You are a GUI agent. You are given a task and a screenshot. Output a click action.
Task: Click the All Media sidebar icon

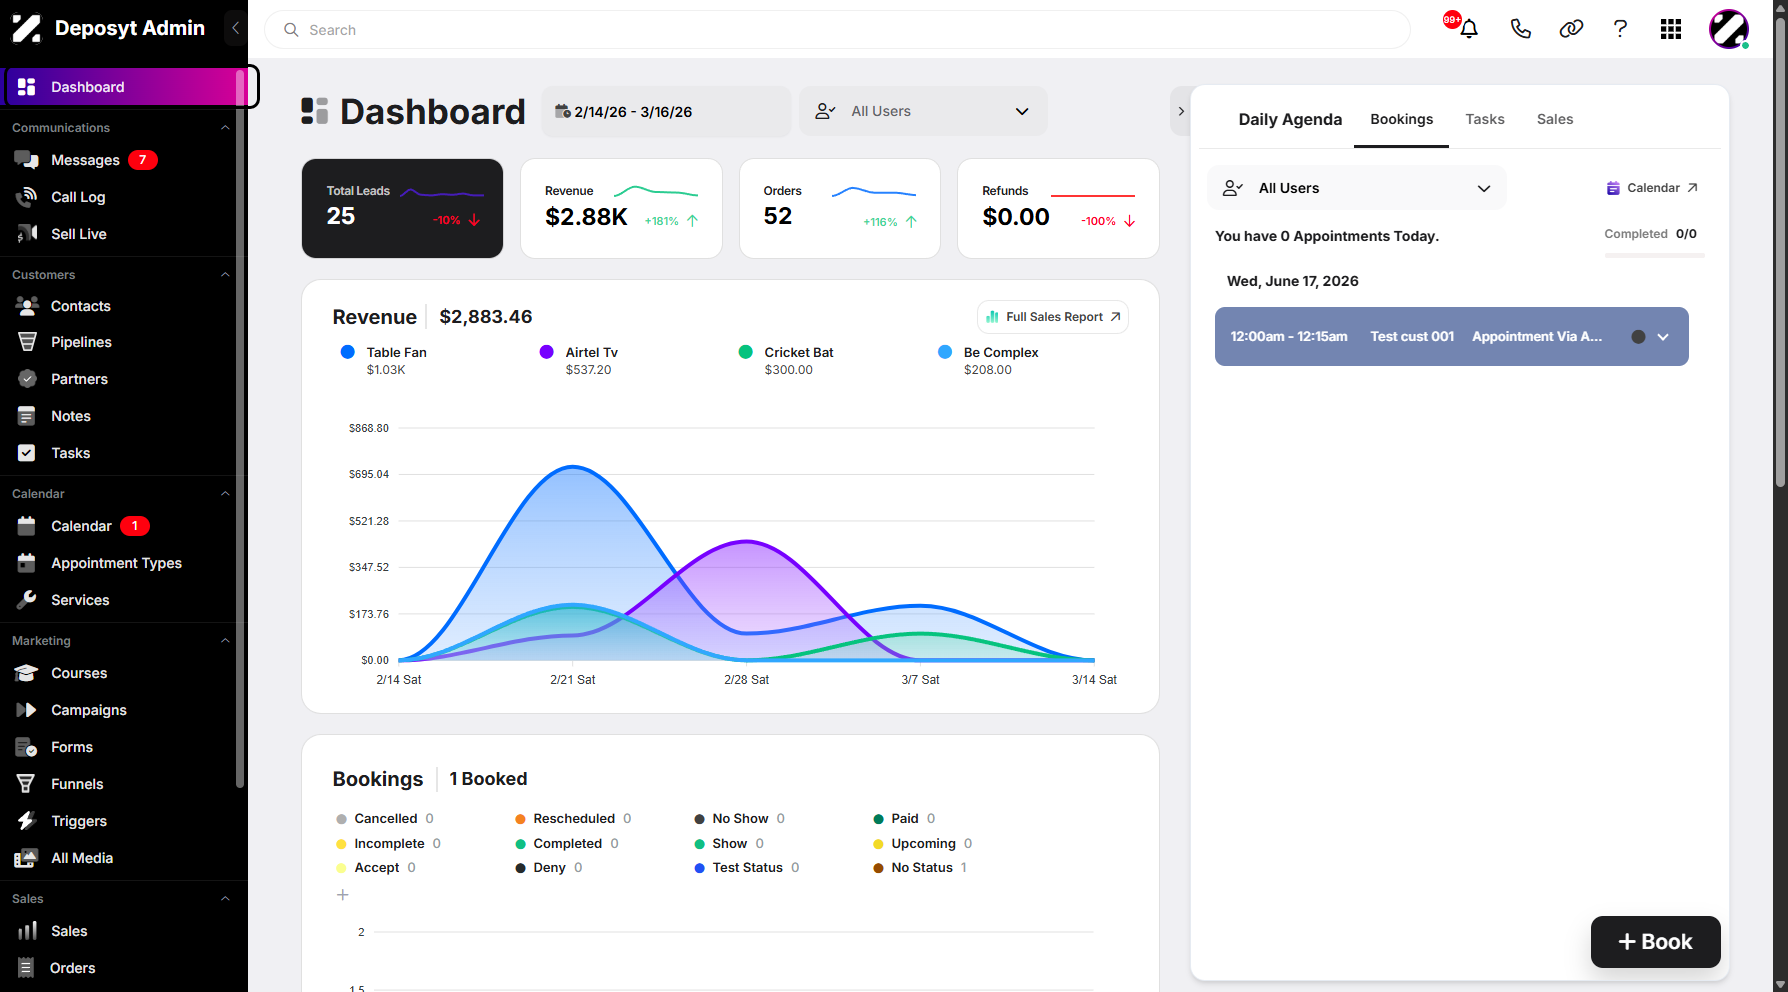(x=26, y=858)
